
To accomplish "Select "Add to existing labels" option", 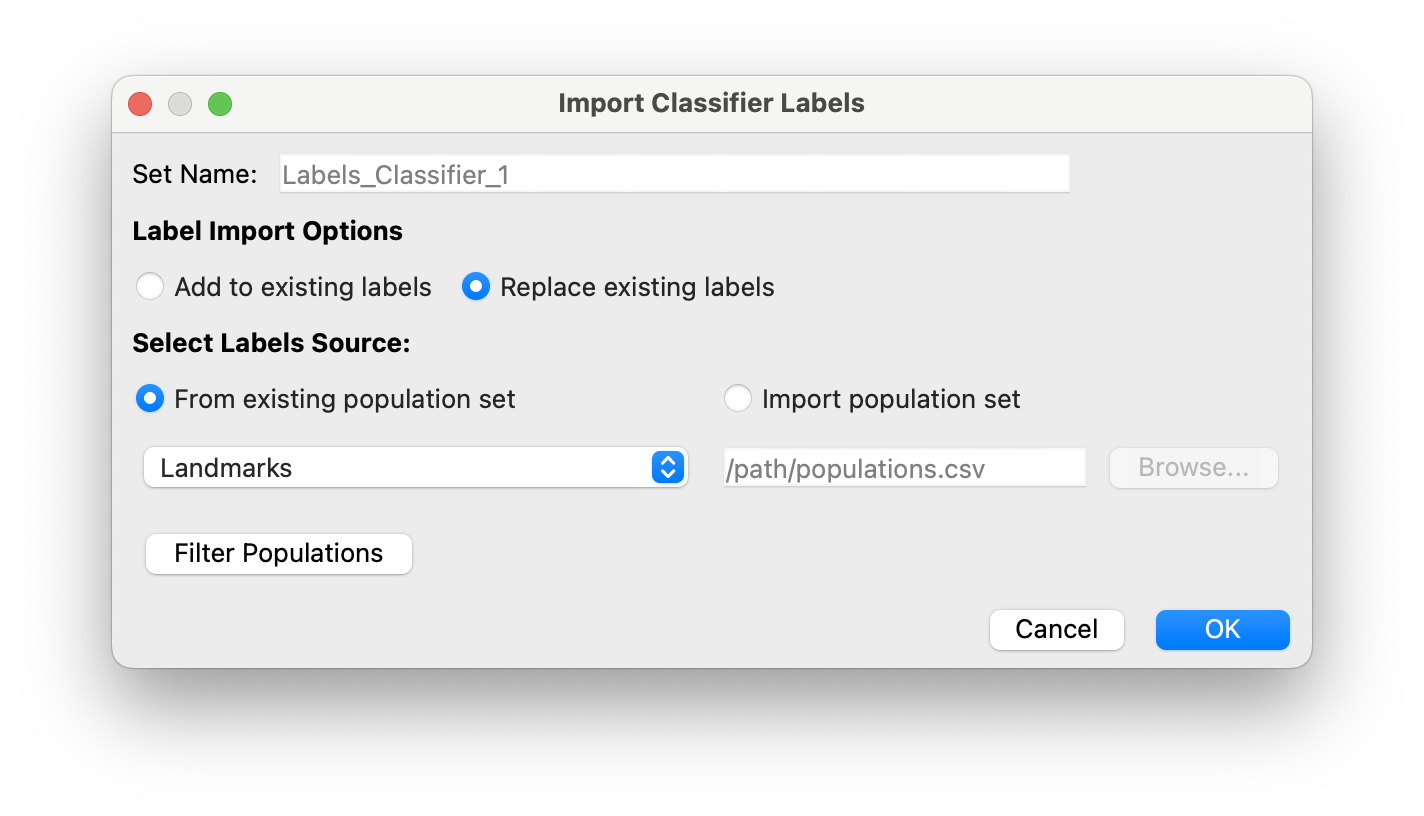I will pyautogui.click(x=150, y=287).
